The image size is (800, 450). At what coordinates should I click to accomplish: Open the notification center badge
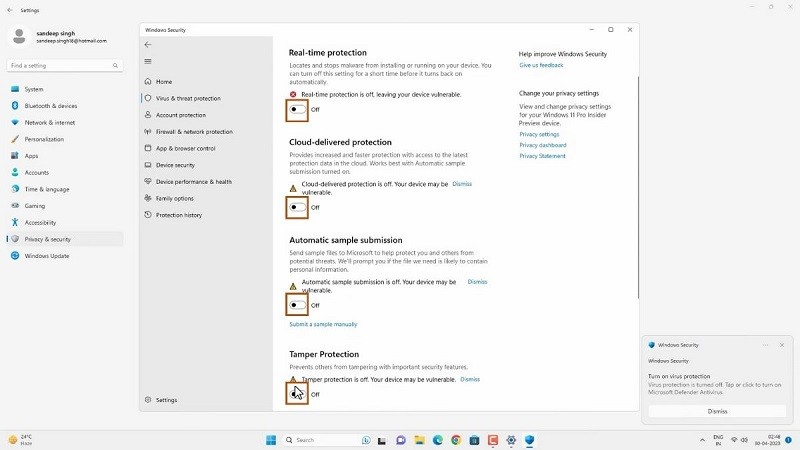[x=788, y=440]
